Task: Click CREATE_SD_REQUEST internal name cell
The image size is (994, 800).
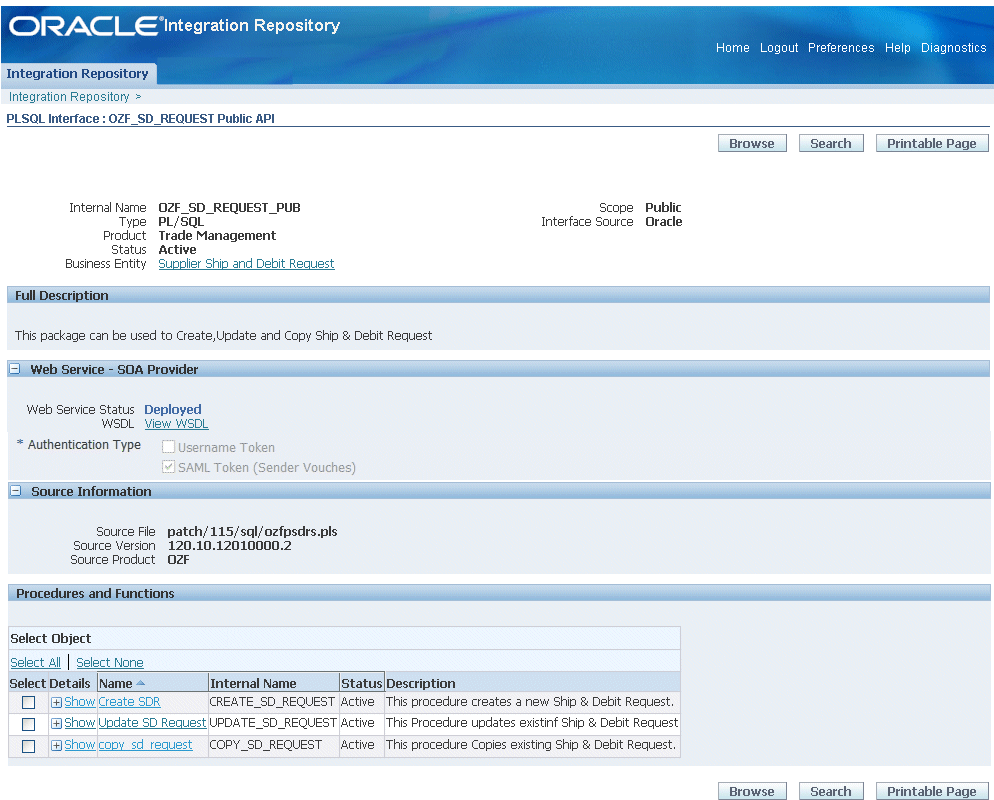Action: (272, 702)
